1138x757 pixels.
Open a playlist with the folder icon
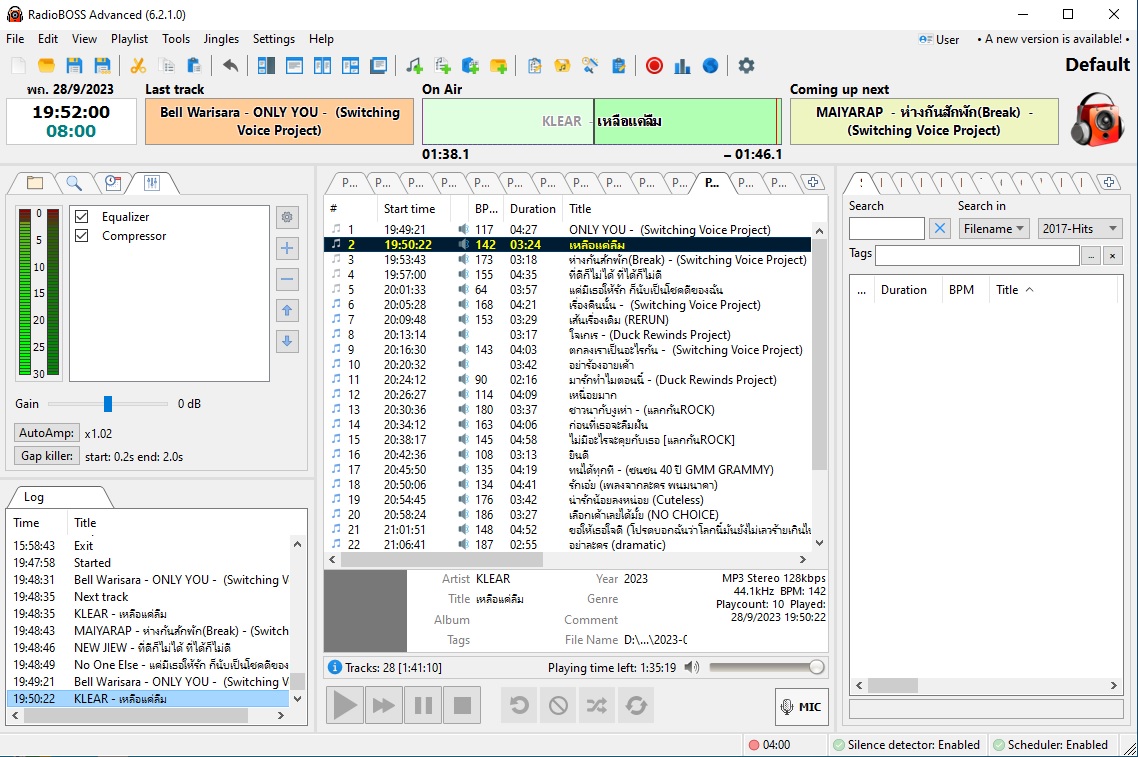click(46, 66)
